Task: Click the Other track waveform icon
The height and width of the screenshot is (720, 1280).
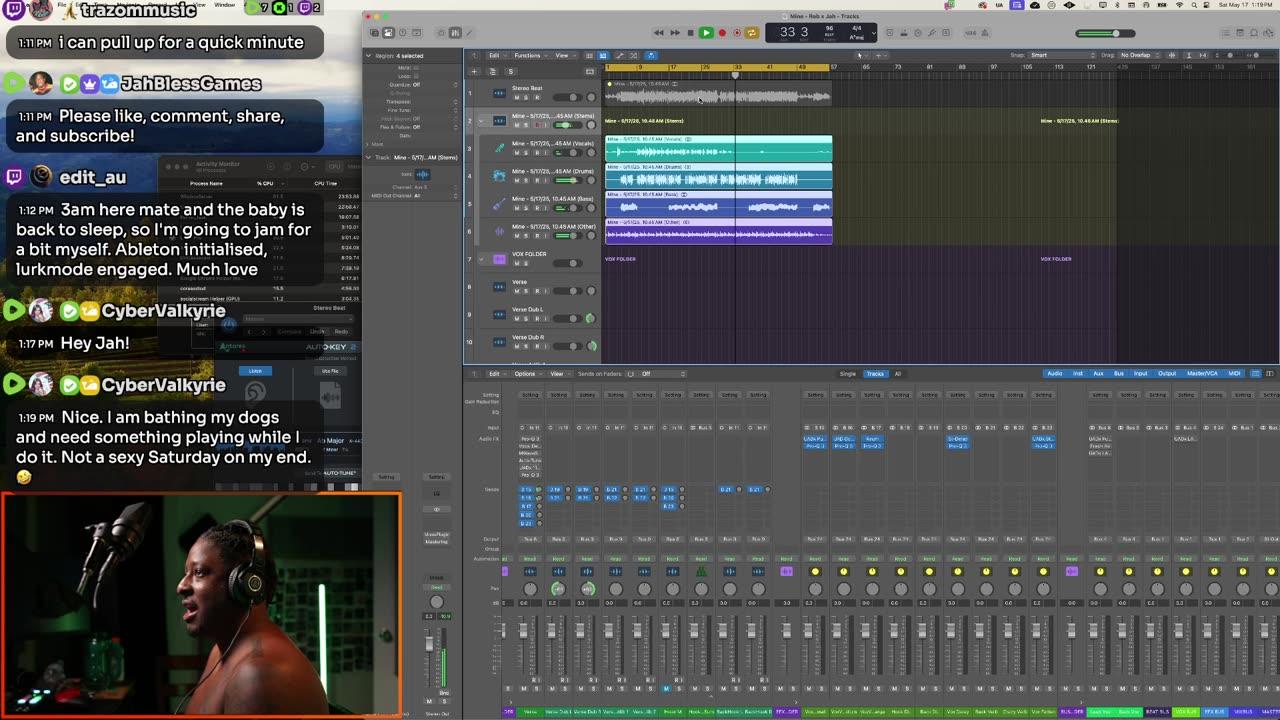Action: [x=500, y=231]
